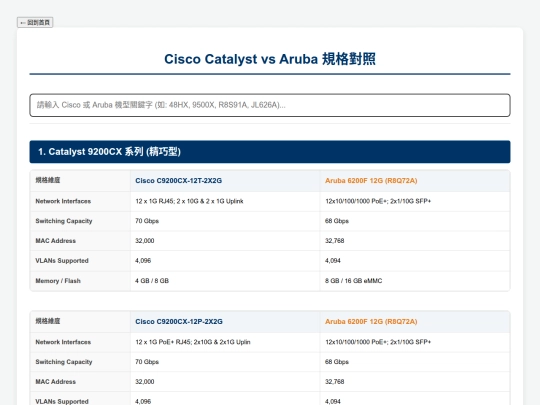This screenshot has width=540, height=405.
Task: Click the Cisco Catalyst vs Aruba page title
Action: [x=270, y=59]
